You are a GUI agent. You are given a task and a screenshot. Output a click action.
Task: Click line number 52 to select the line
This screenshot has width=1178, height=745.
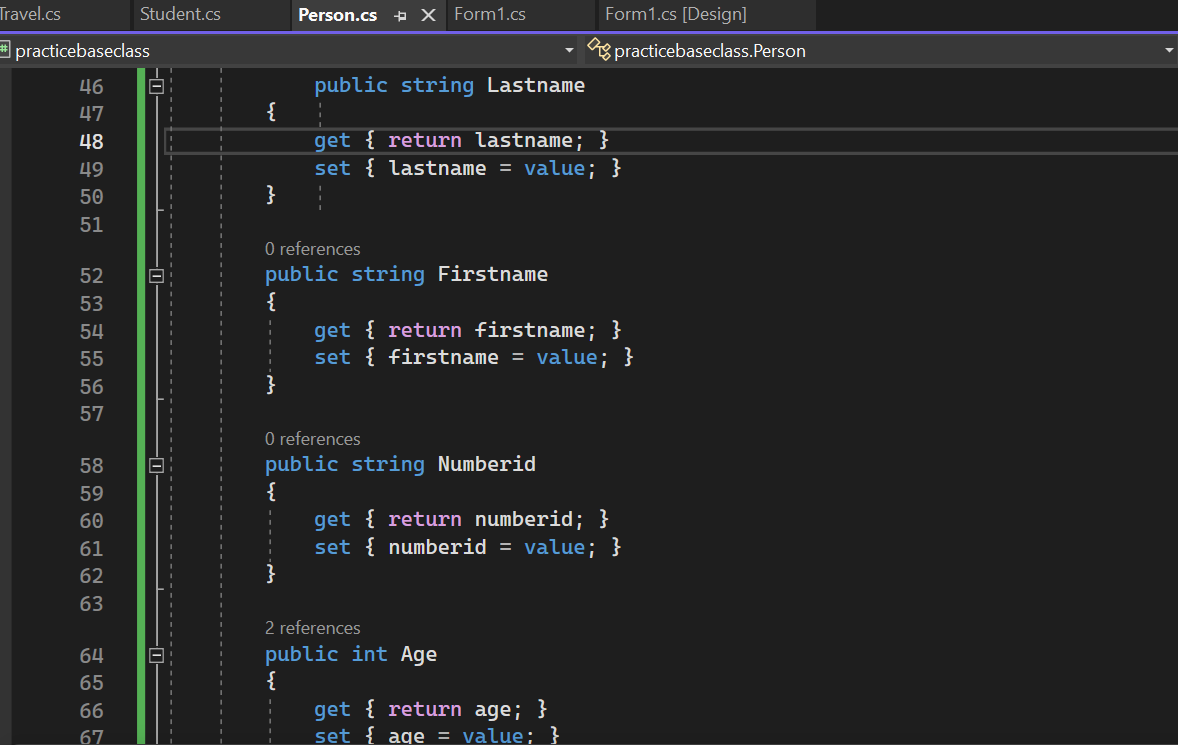pyautogui.click(x=91, y=274)
